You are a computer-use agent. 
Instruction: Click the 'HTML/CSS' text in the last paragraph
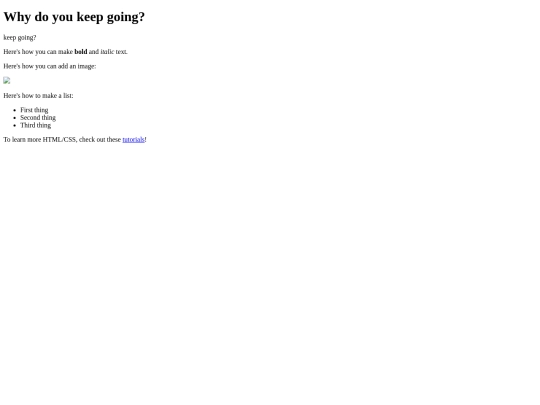pyautogui.click(x=60, y=139)
